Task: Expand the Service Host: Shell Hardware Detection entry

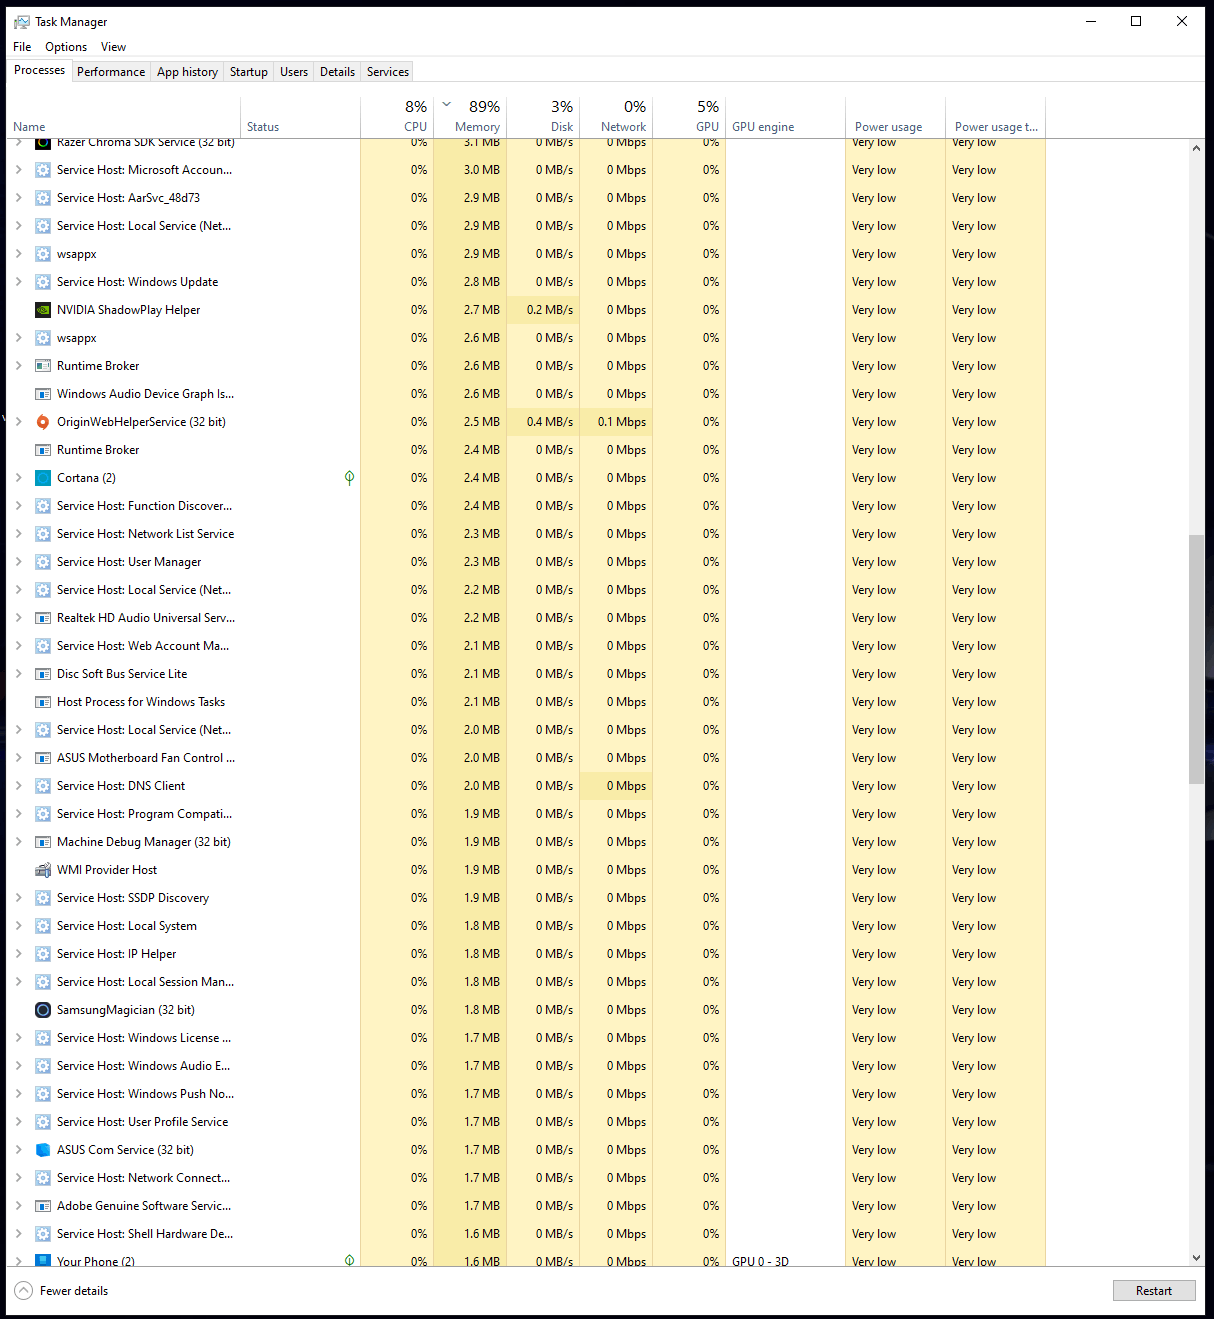Action: pos(18,1234)
